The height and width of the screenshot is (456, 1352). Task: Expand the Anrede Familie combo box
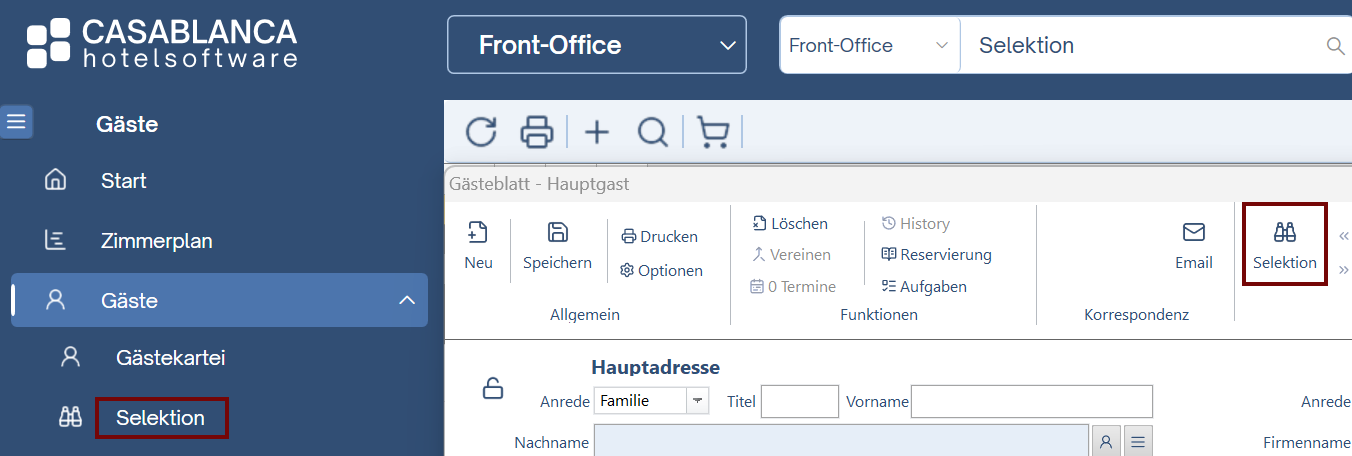[x=697, y=401]
